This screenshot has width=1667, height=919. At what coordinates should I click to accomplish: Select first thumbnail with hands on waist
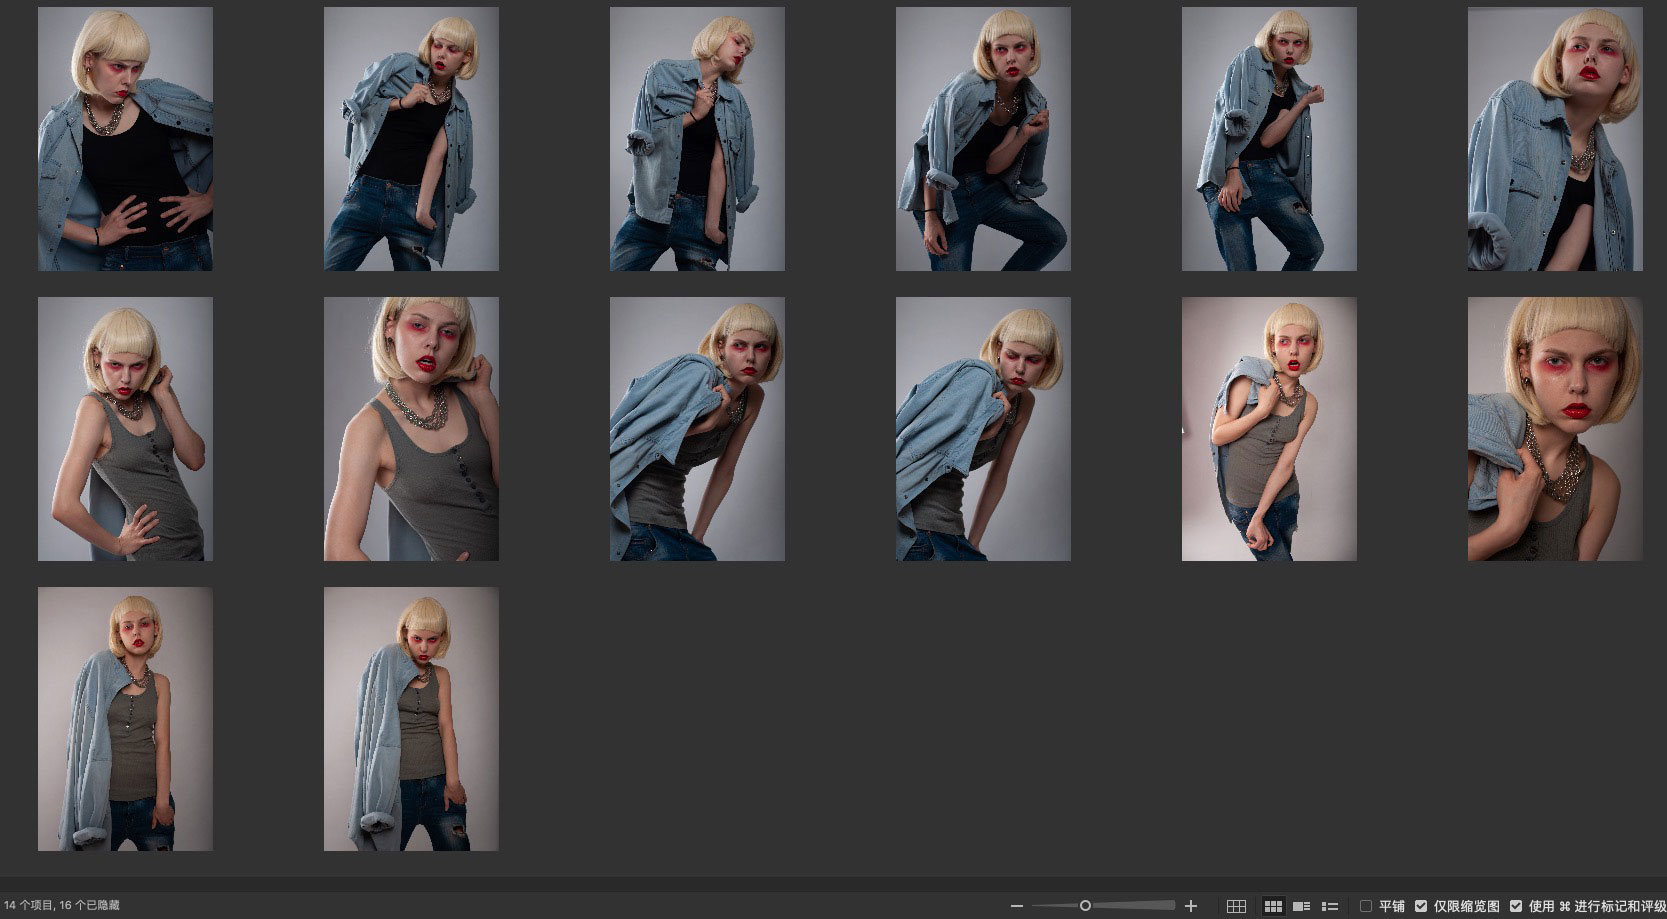[125, 139]
